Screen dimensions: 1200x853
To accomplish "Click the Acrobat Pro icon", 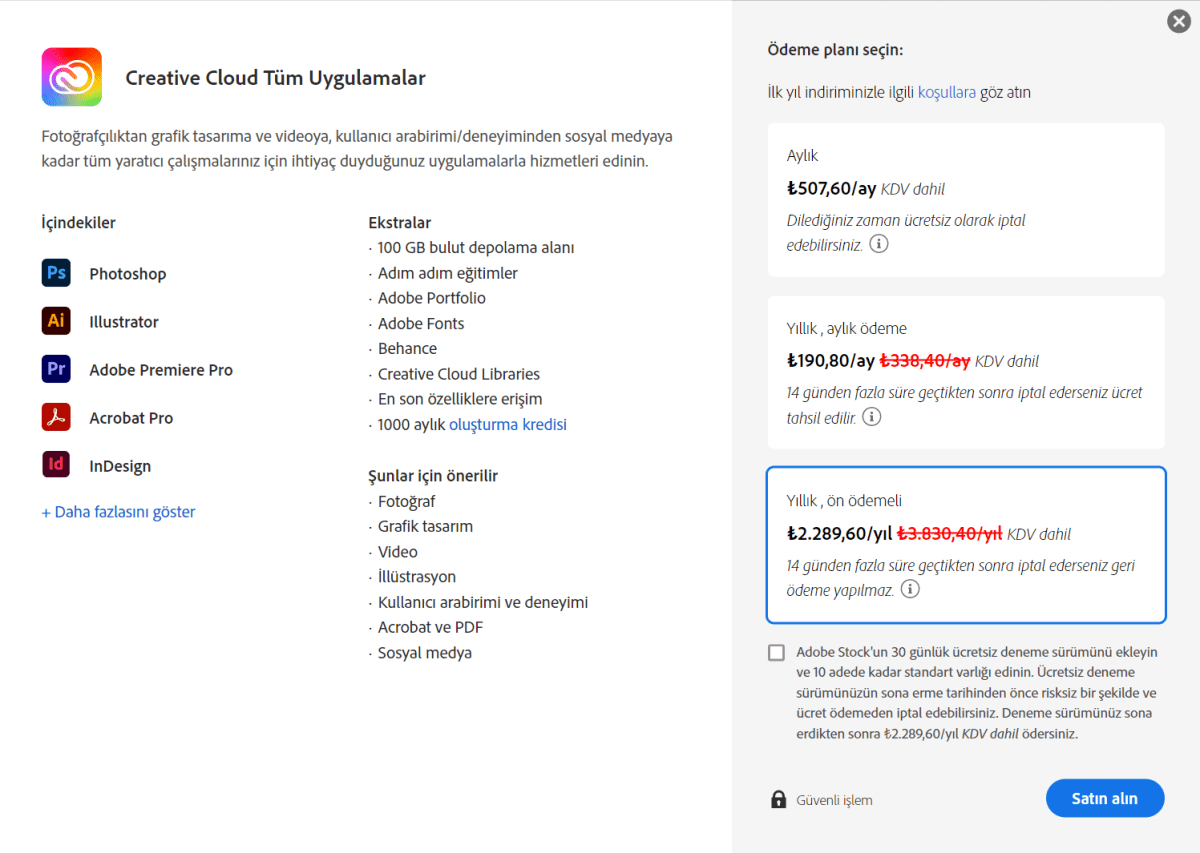I will coord(57,417).
